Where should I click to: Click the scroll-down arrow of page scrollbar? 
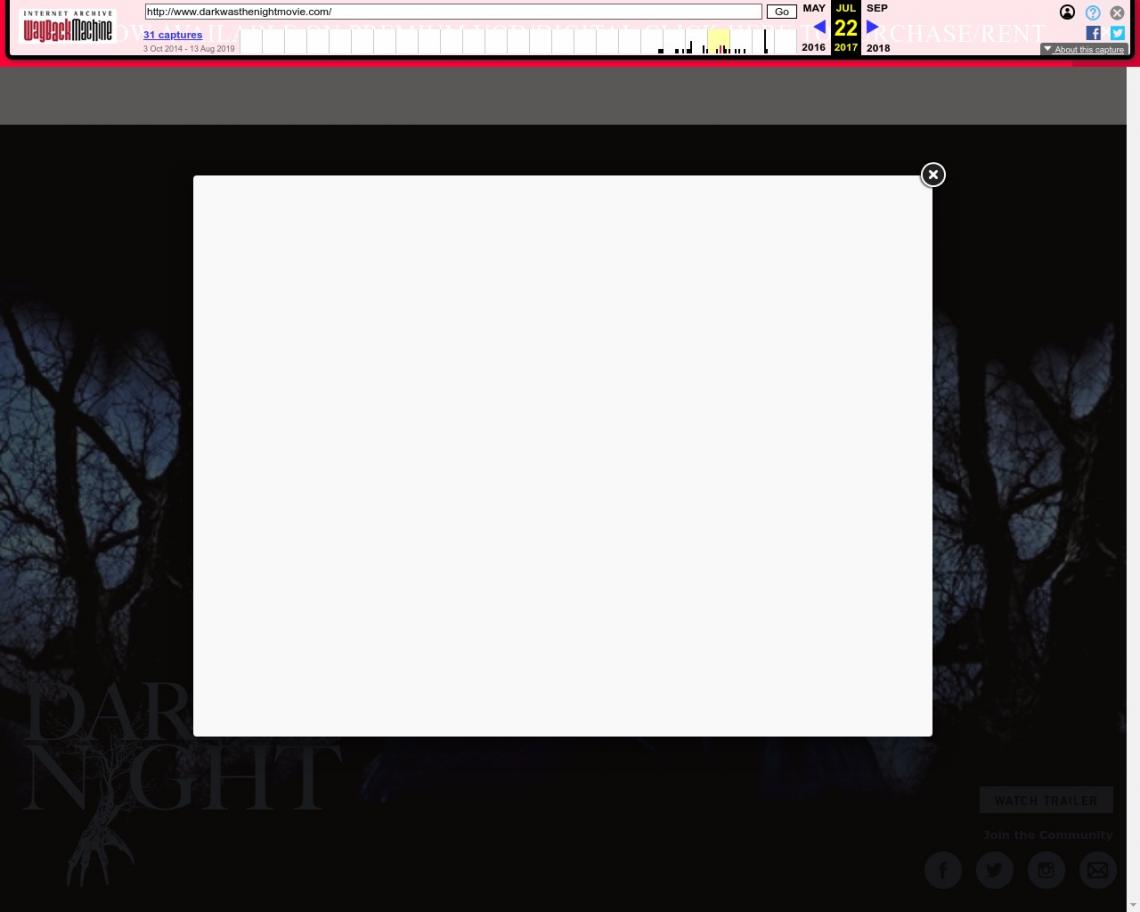point(1133,905)
